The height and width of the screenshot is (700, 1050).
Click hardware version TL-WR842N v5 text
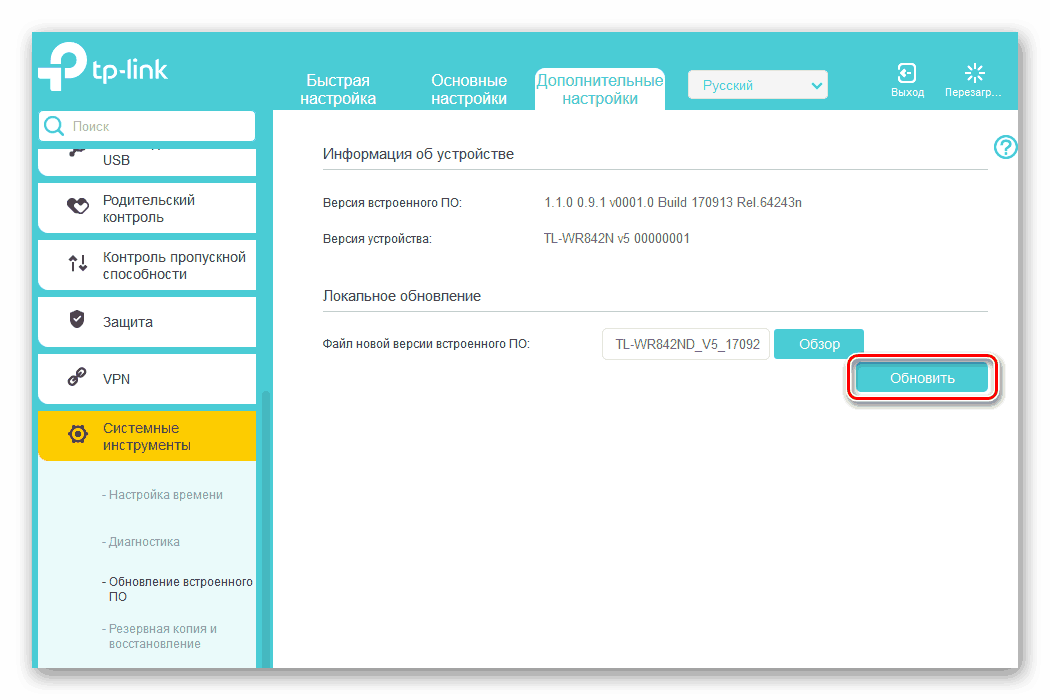(x=616, y=238)
